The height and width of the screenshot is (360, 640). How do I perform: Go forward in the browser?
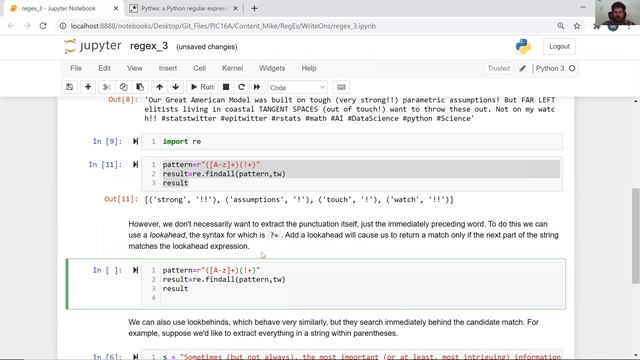click(27, 26)
